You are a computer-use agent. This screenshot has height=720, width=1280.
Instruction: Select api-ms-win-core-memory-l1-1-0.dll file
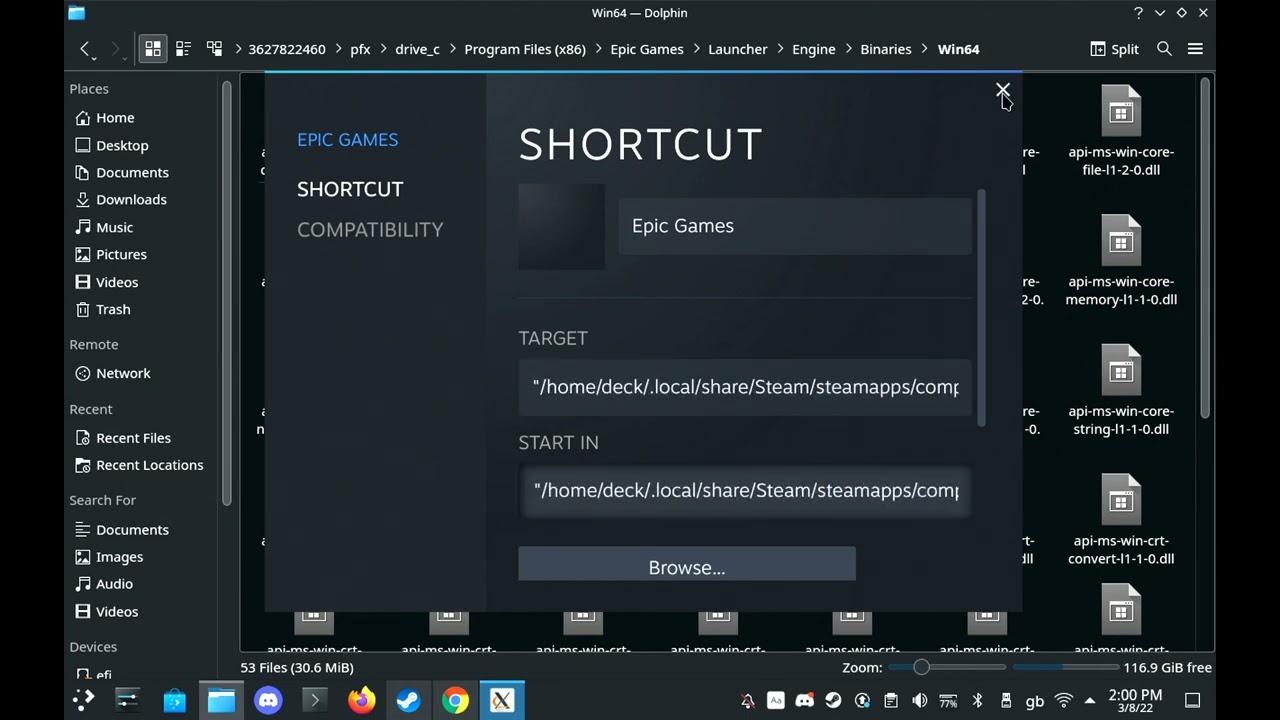tap(1121, 261)
